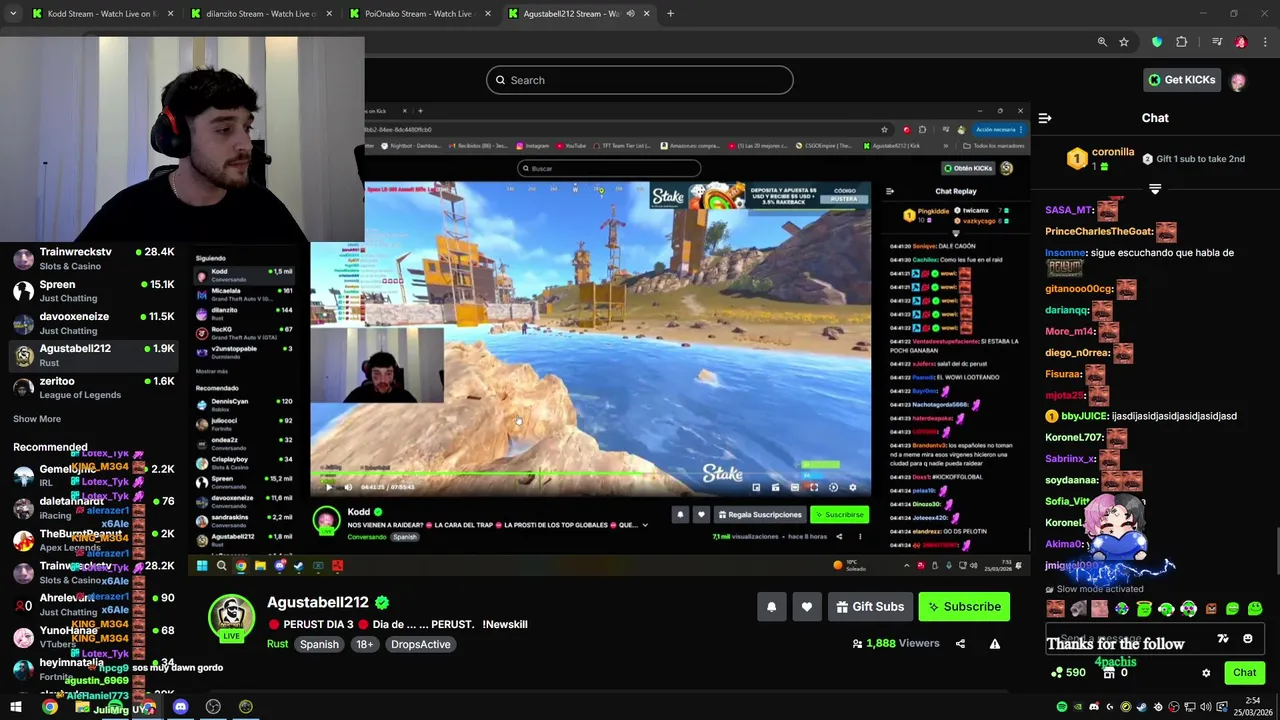
Task: Select Agustabell212 in the sidebar list
Action: point(93,354)
